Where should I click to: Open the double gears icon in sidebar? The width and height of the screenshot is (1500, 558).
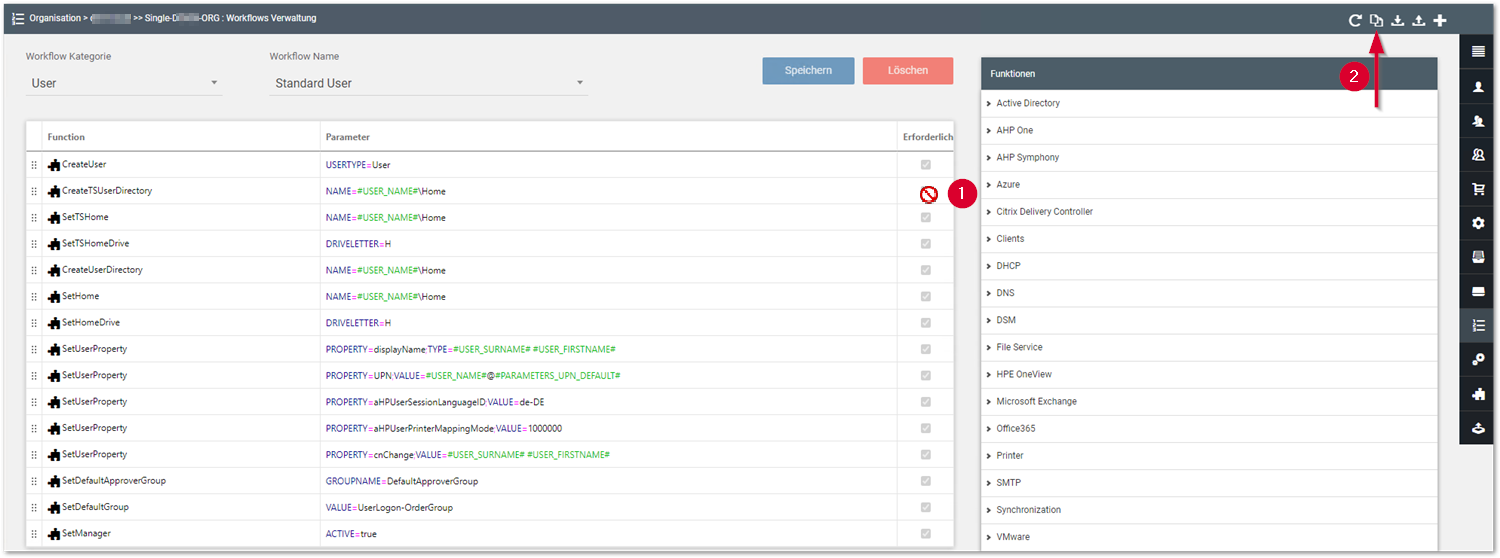pos(1478,360)
